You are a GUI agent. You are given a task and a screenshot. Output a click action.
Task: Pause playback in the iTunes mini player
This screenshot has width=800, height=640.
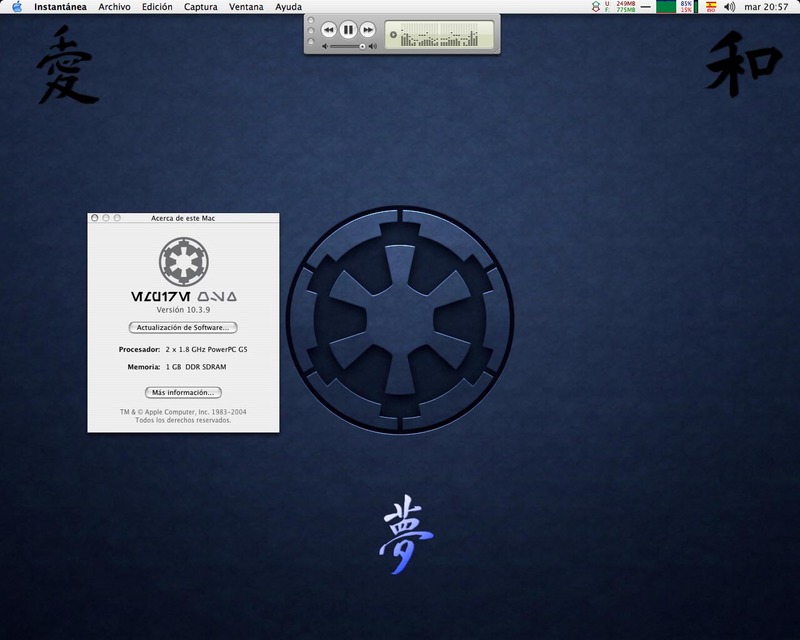pos(348,30)
